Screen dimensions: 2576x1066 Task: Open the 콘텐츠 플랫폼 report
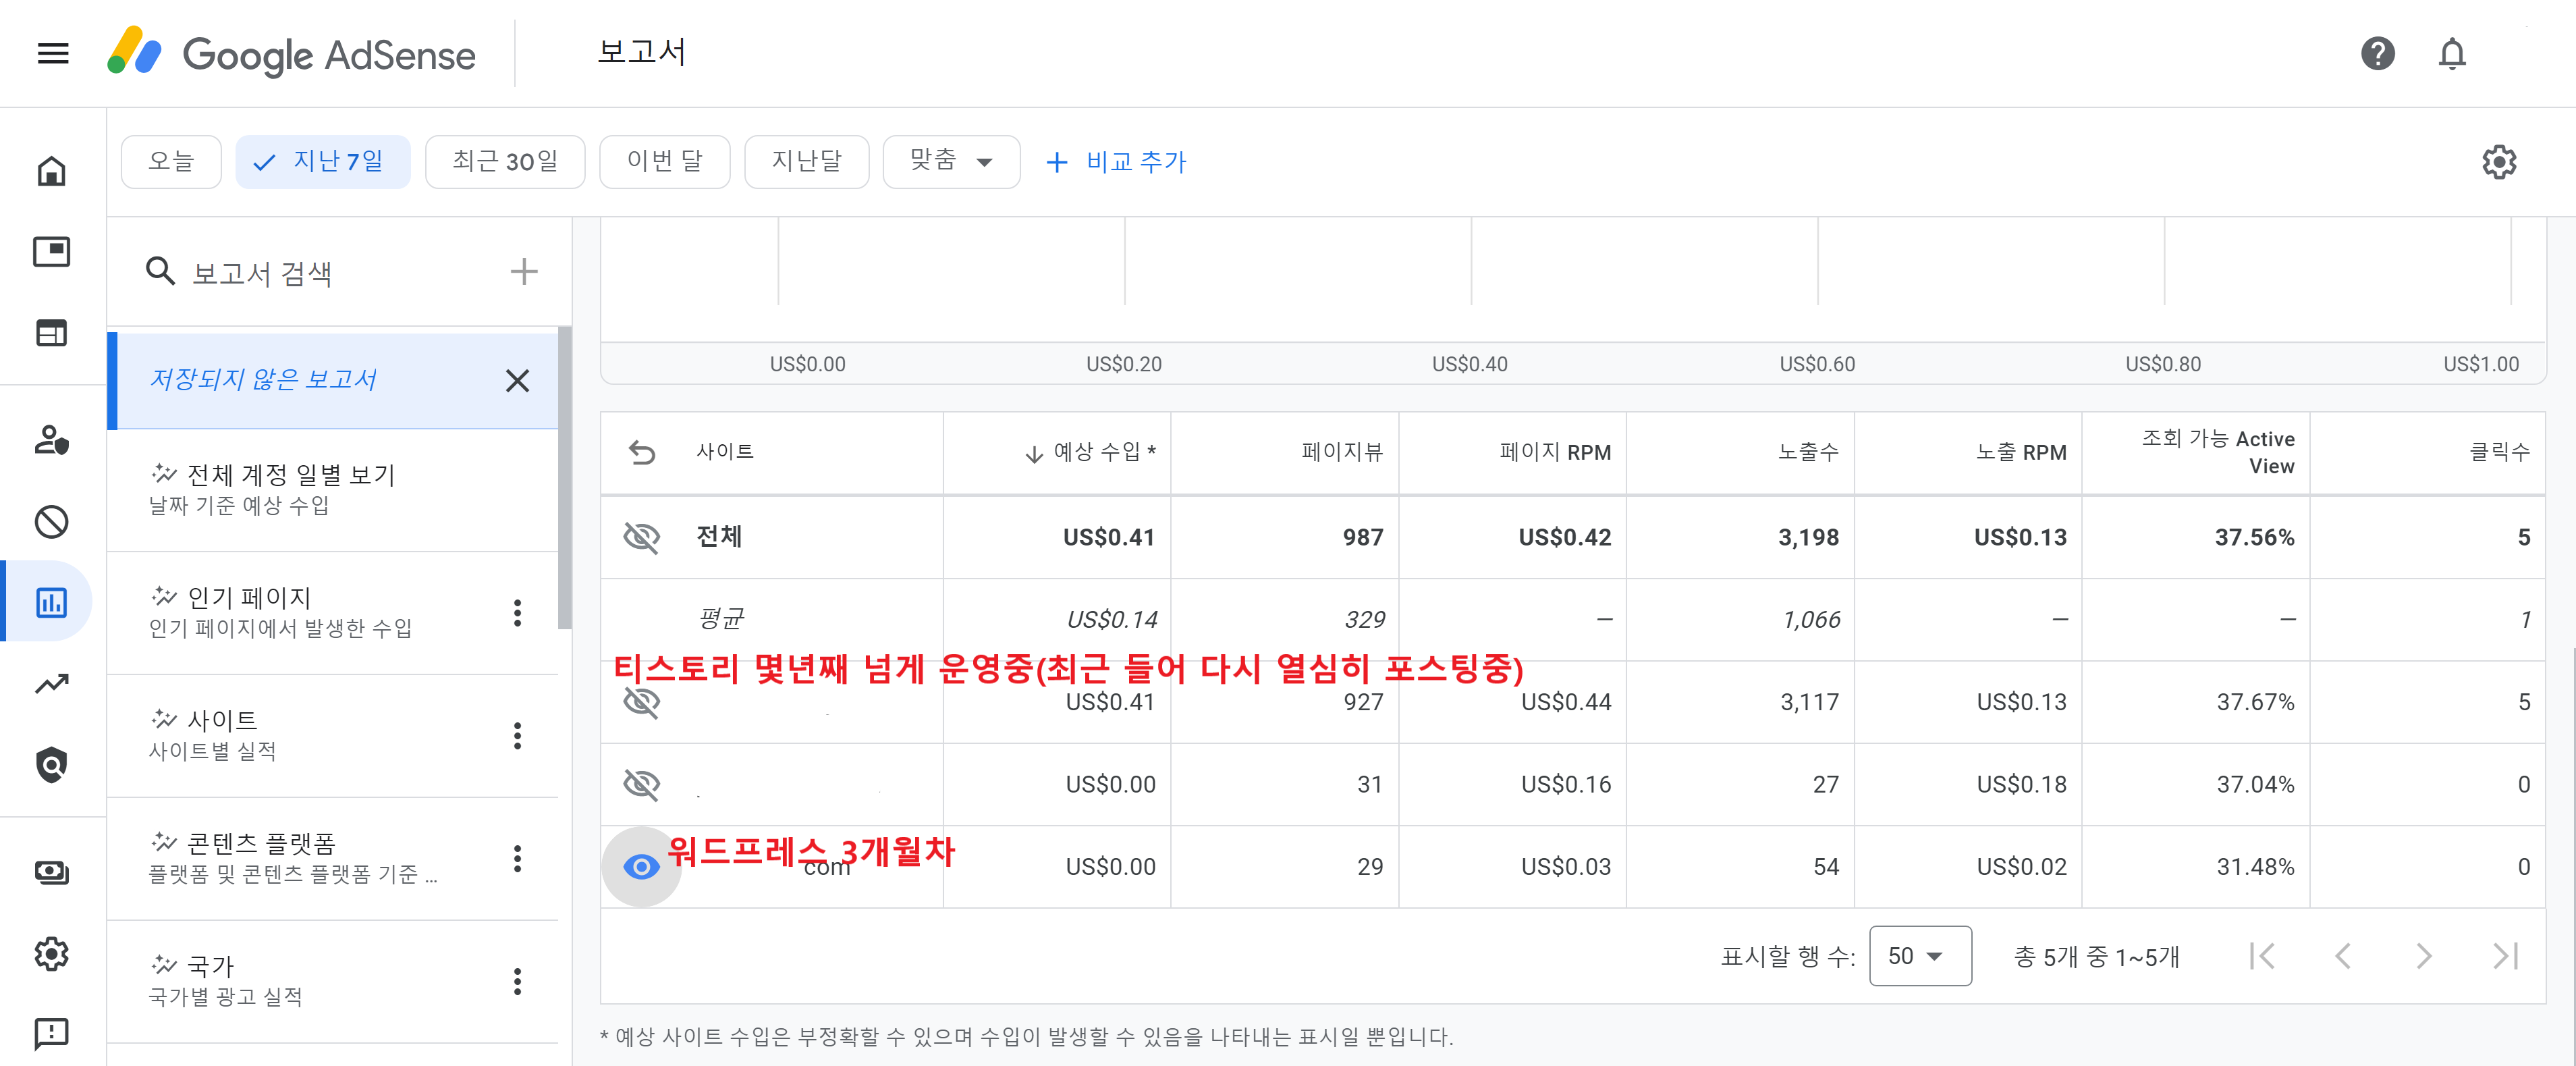click(x=332, y=859)
